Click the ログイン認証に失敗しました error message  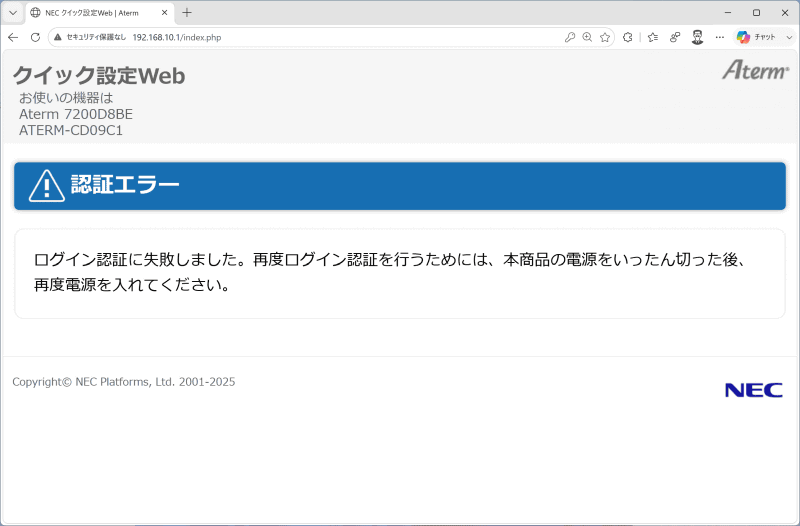tap(391, 272)
